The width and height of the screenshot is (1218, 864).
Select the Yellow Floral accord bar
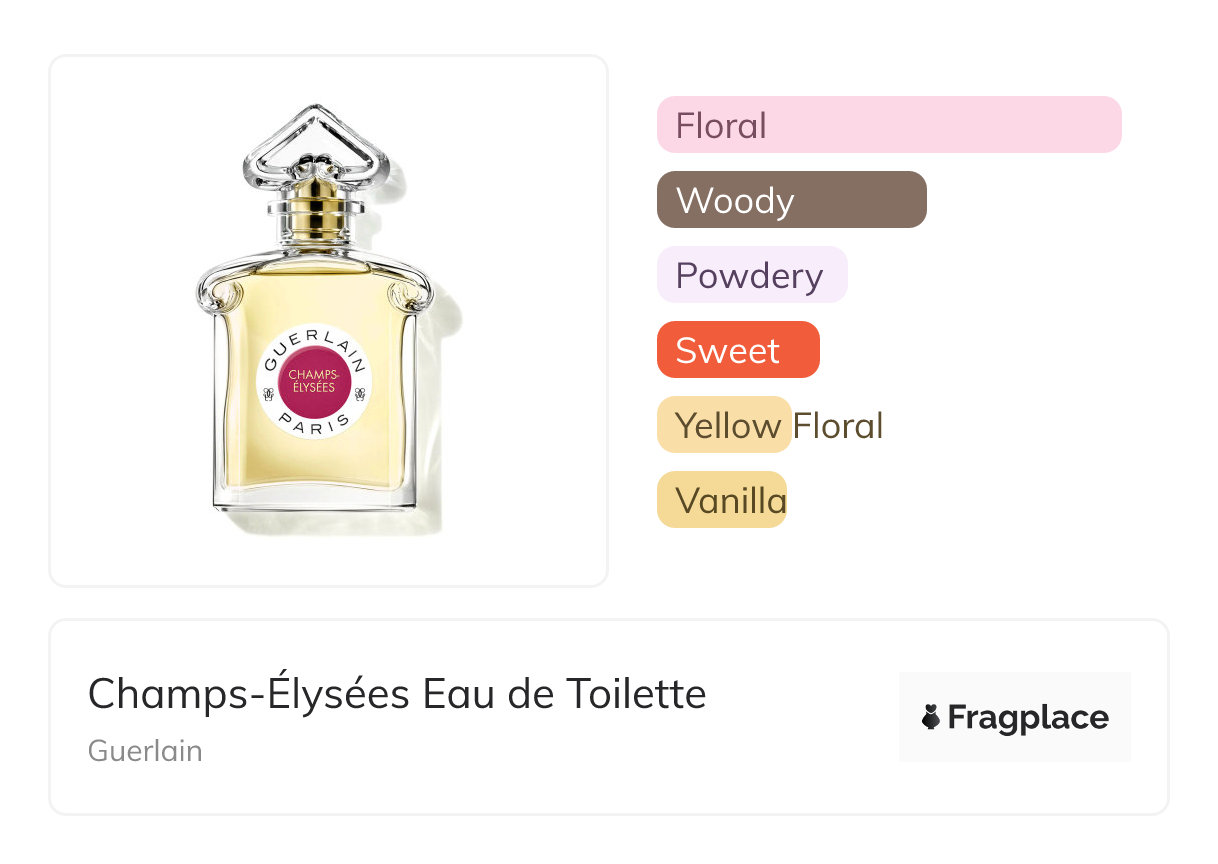point(724,425)
